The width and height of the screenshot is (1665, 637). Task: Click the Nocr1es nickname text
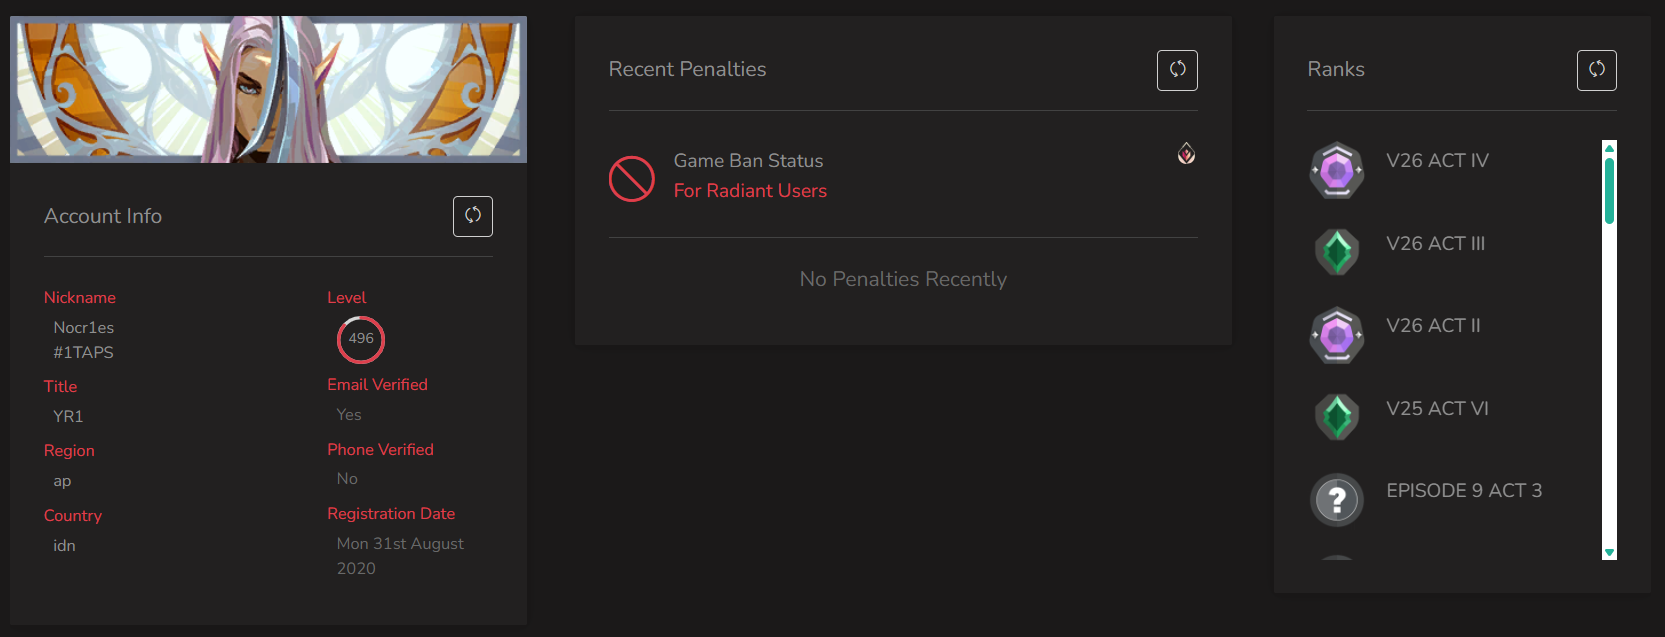point(84,328)
